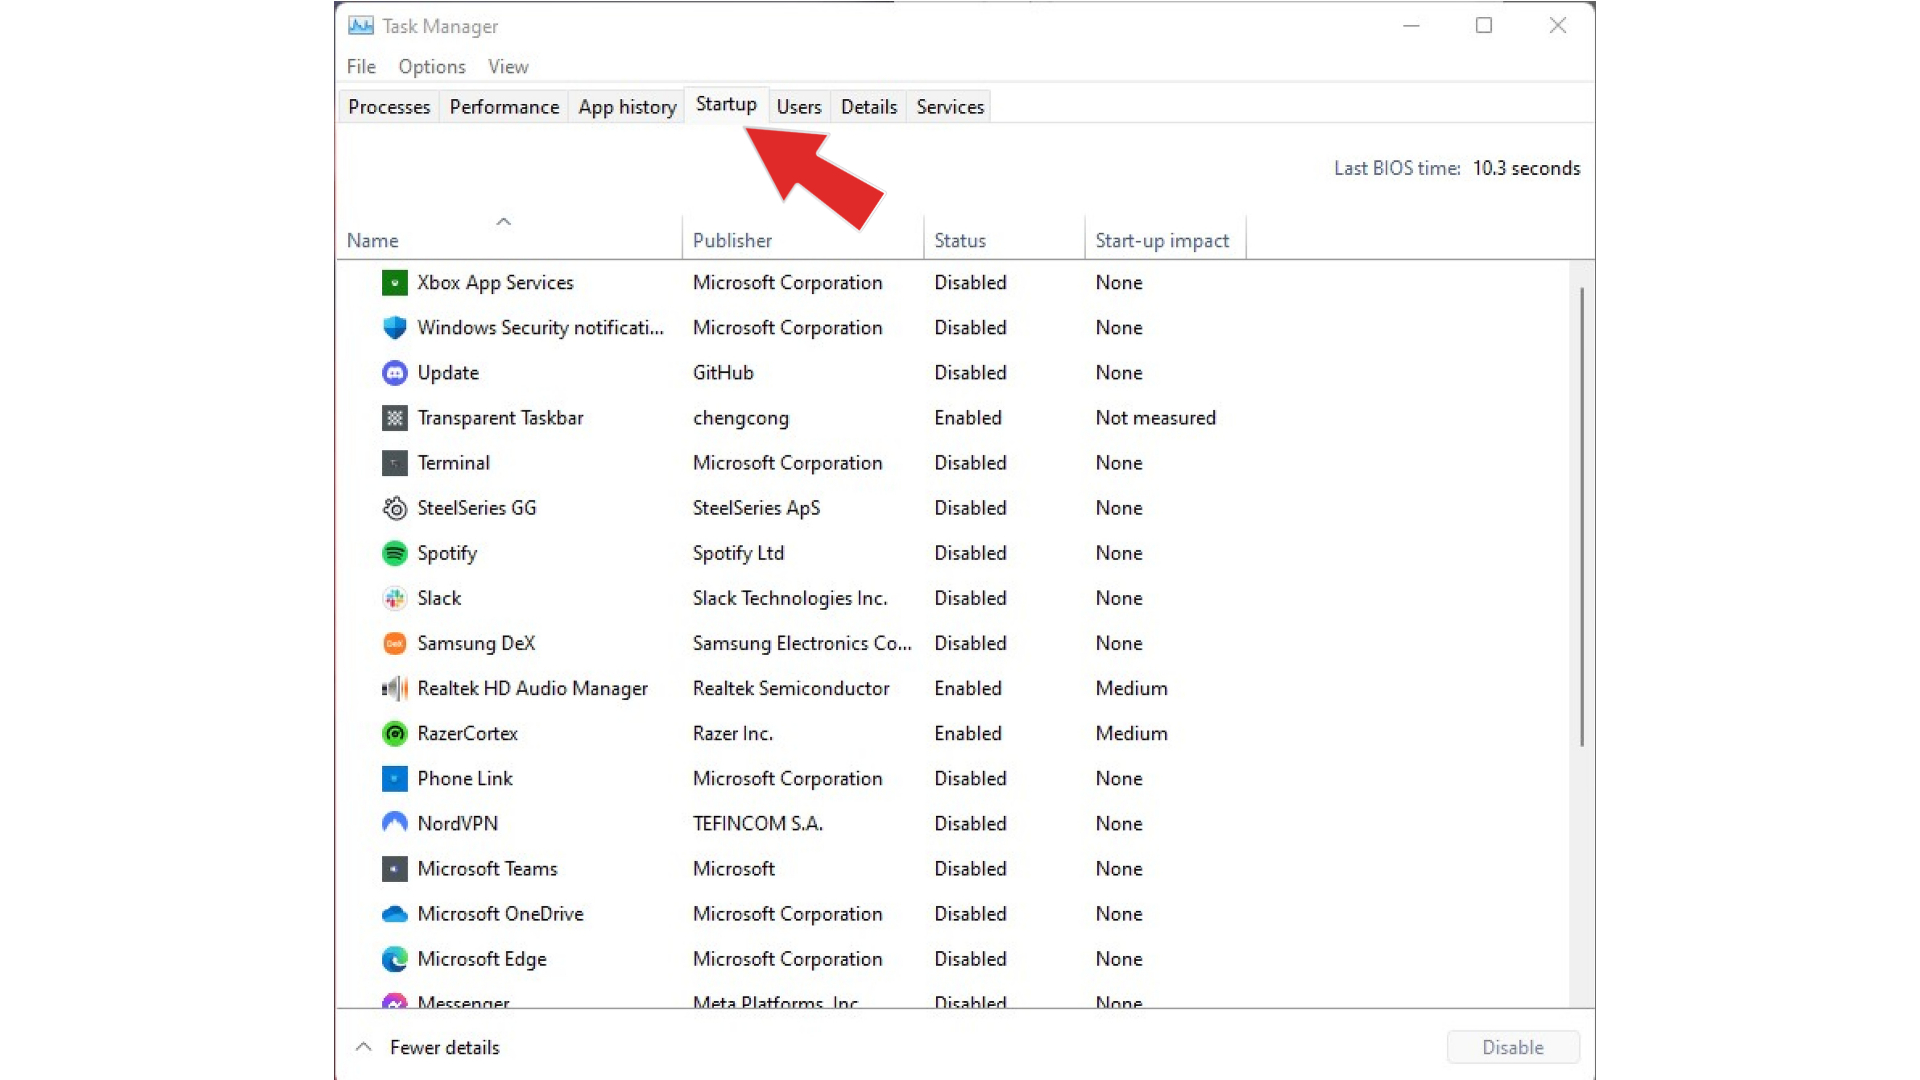Screen dimensions: 1920x1080
Task: Switch to the App history tab
Action: (x=627, y=107)
